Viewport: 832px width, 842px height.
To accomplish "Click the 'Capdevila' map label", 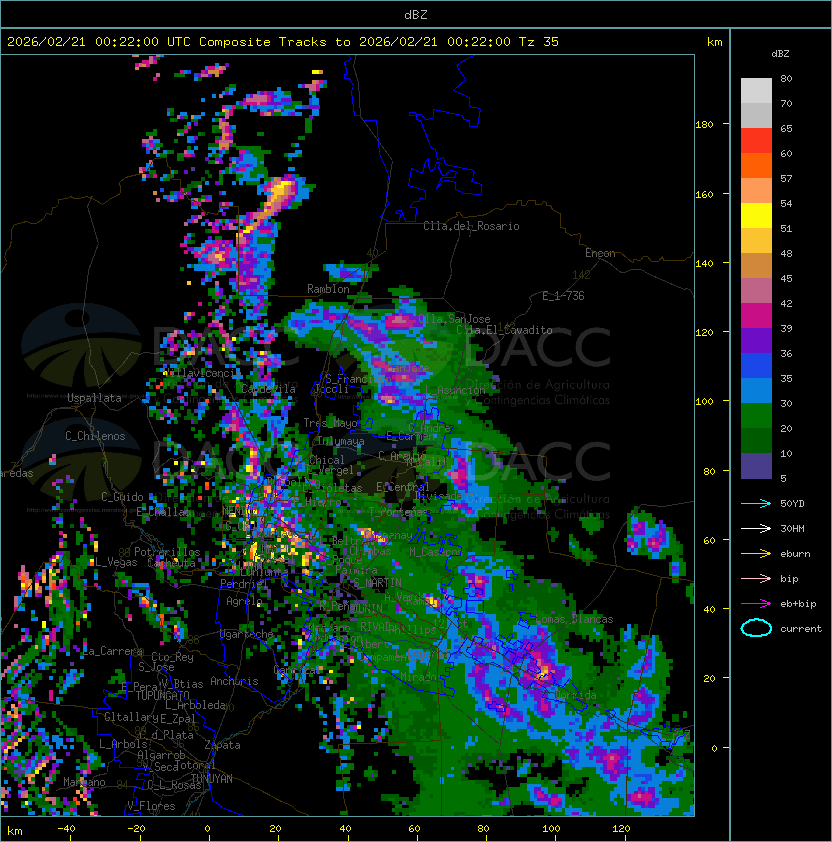I will coord(268,389).
